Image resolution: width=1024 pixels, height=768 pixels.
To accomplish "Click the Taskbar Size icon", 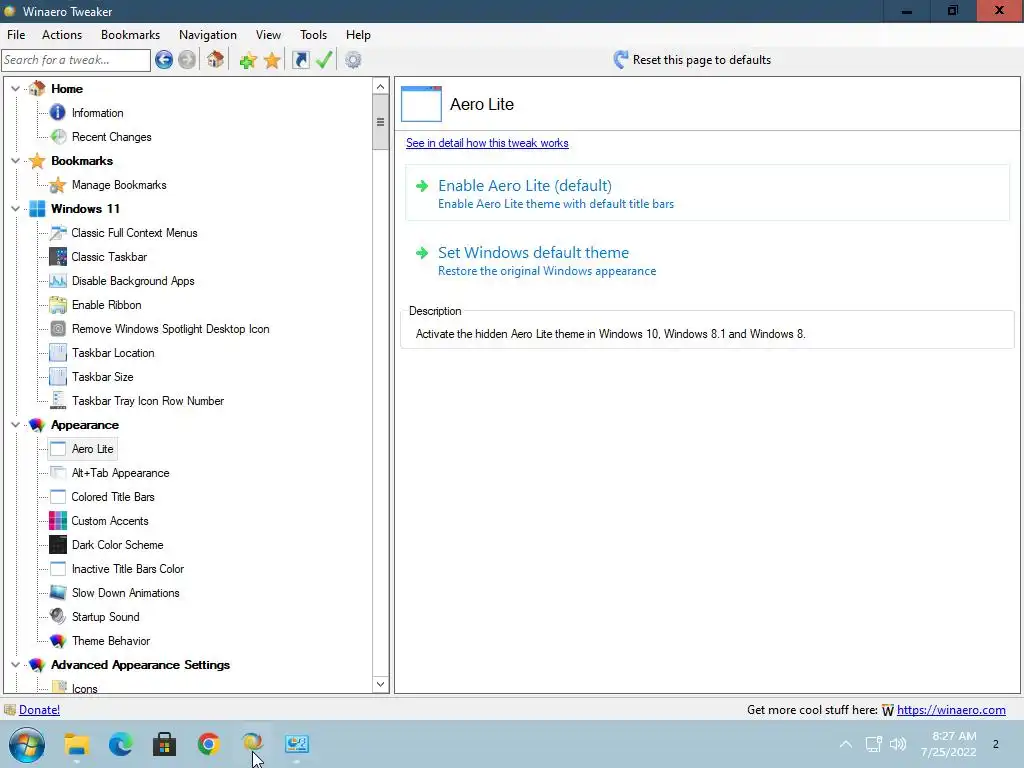I will (57, 377).
